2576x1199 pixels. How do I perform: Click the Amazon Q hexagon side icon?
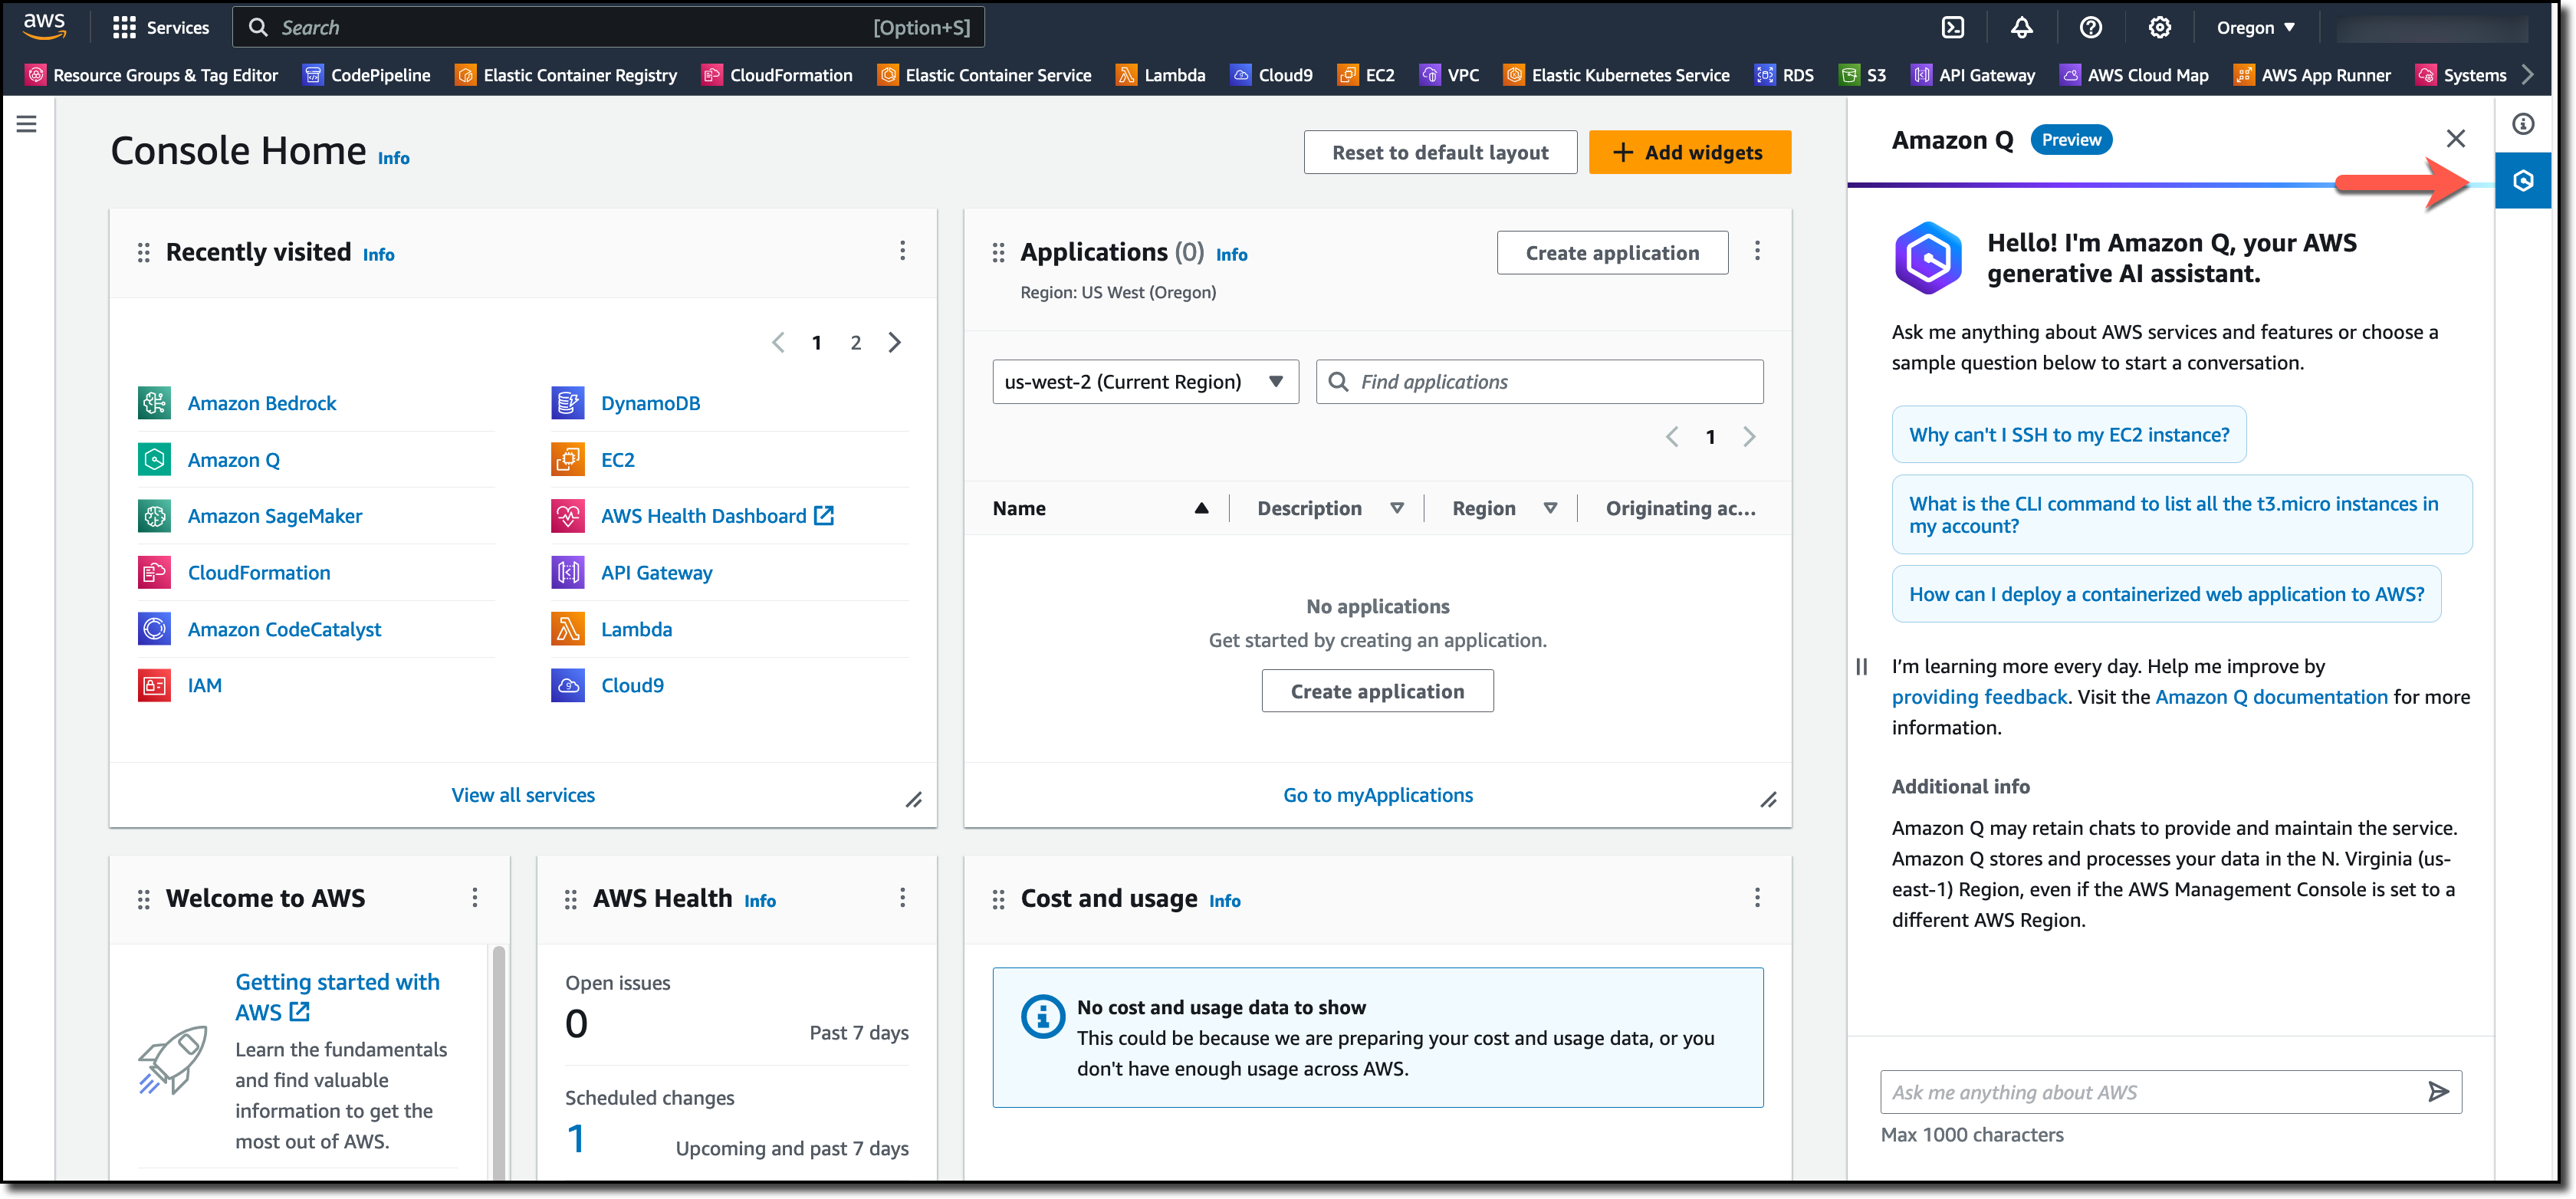click(x=2522, y=181)
